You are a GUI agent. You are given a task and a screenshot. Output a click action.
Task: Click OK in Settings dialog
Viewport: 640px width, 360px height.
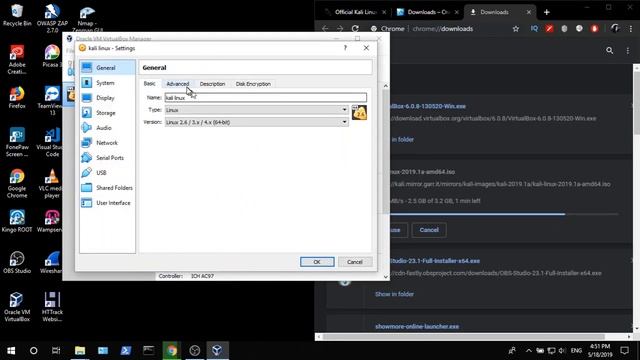[x=317, y=262]
